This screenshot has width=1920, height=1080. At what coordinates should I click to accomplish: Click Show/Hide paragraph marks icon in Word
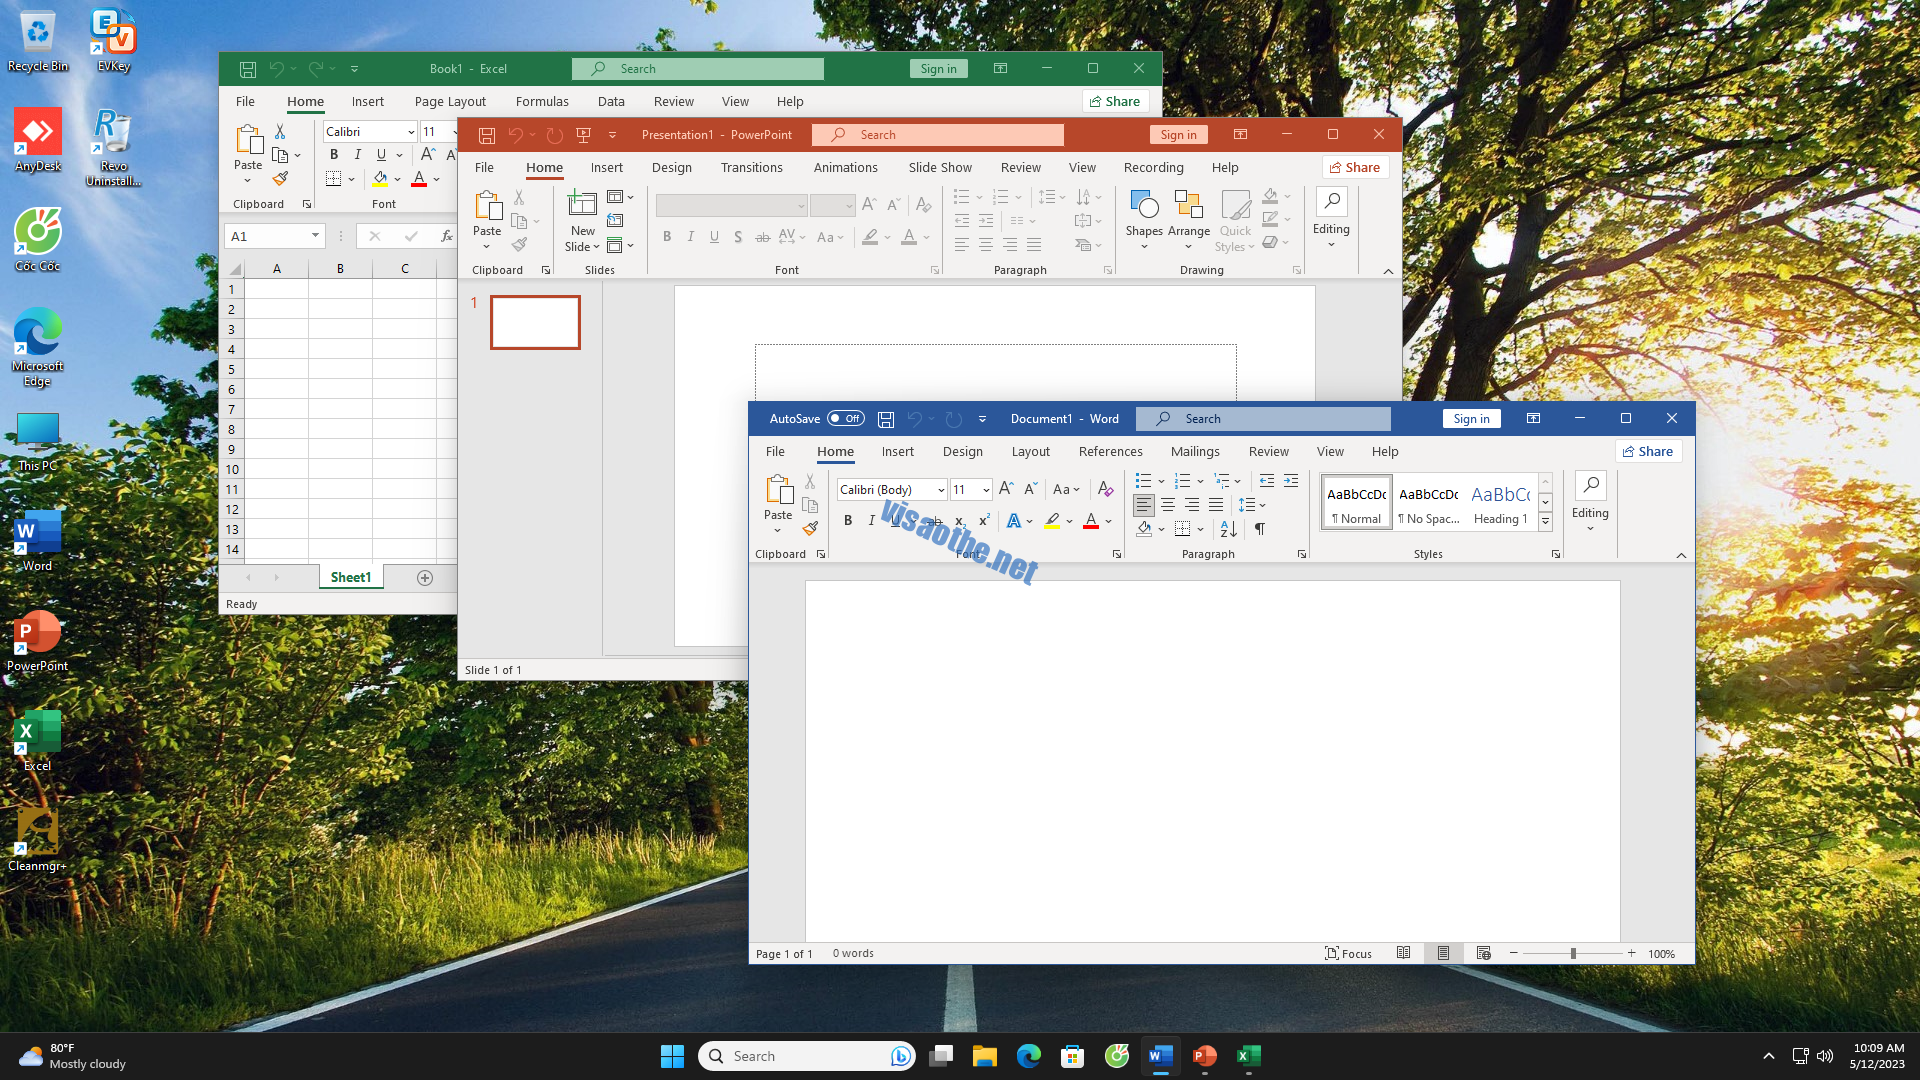[1260, 529]
